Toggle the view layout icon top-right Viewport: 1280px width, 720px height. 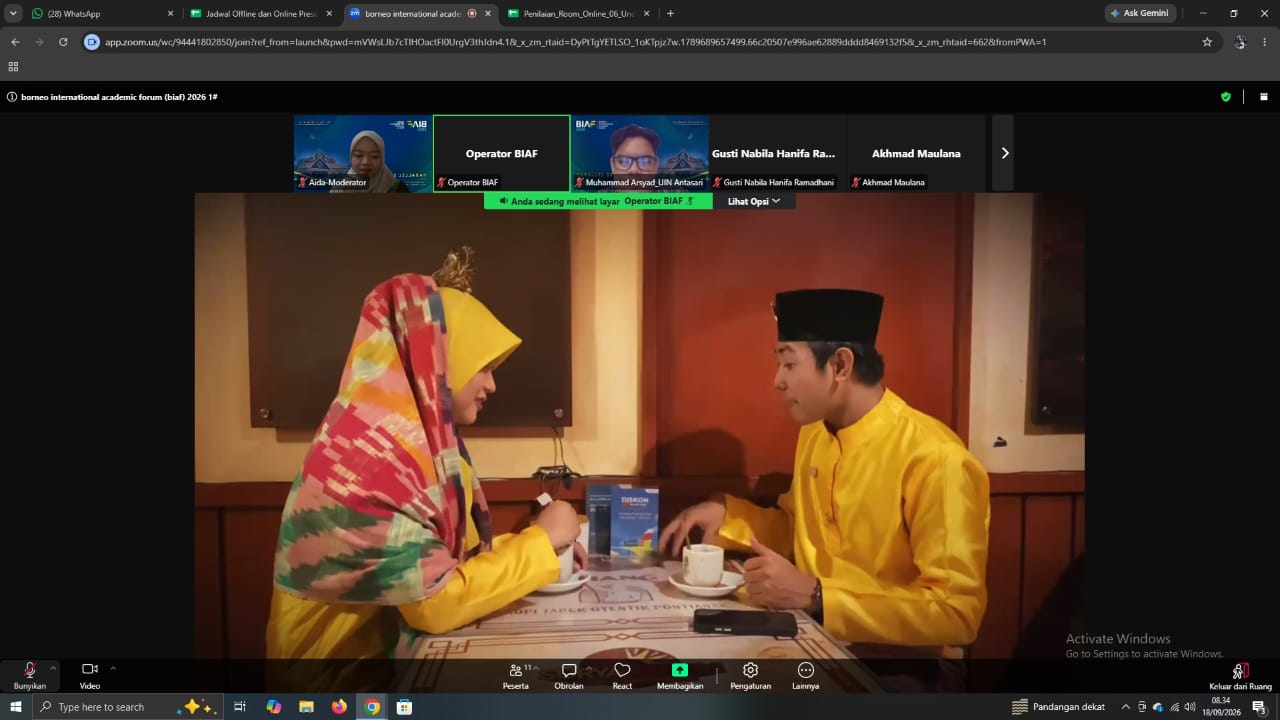tap(1264, 97)
